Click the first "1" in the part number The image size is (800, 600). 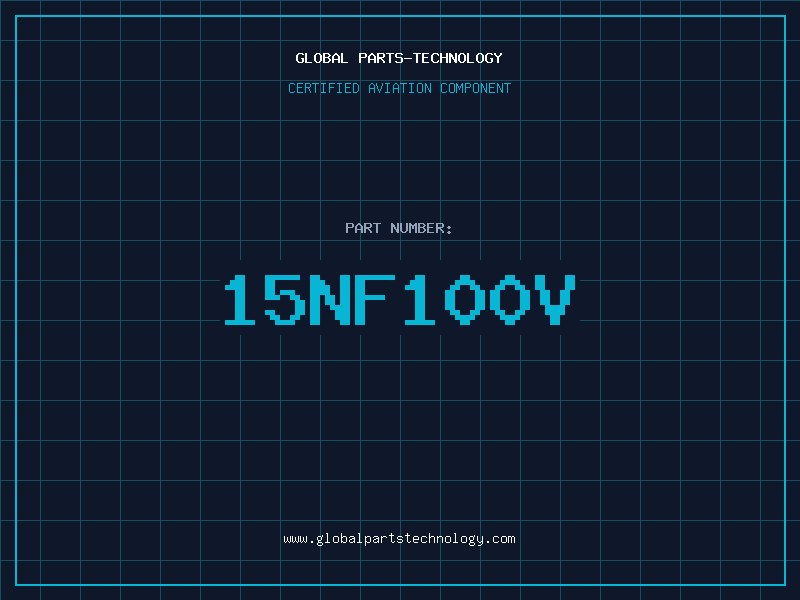pos(240,300)
